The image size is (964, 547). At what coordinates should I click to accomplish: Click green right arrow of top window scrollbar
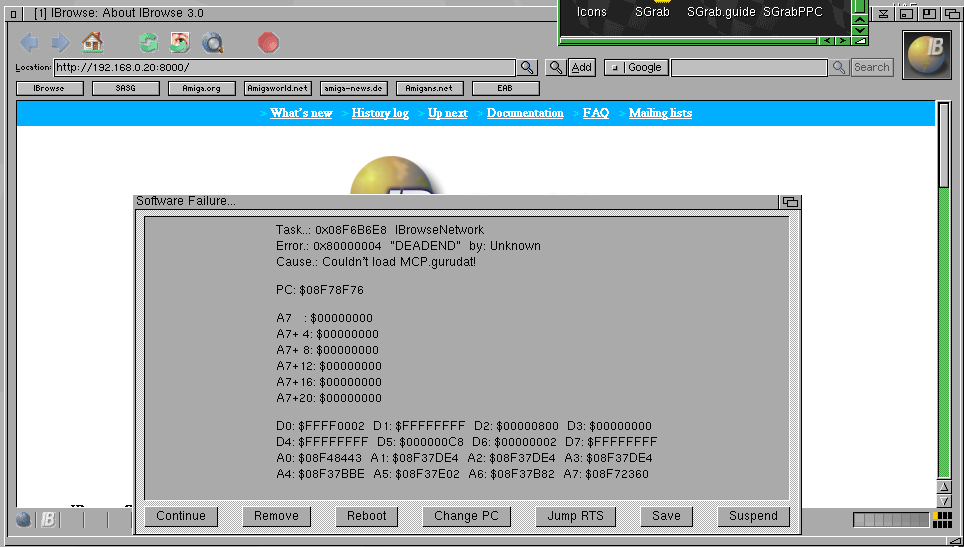842,41
